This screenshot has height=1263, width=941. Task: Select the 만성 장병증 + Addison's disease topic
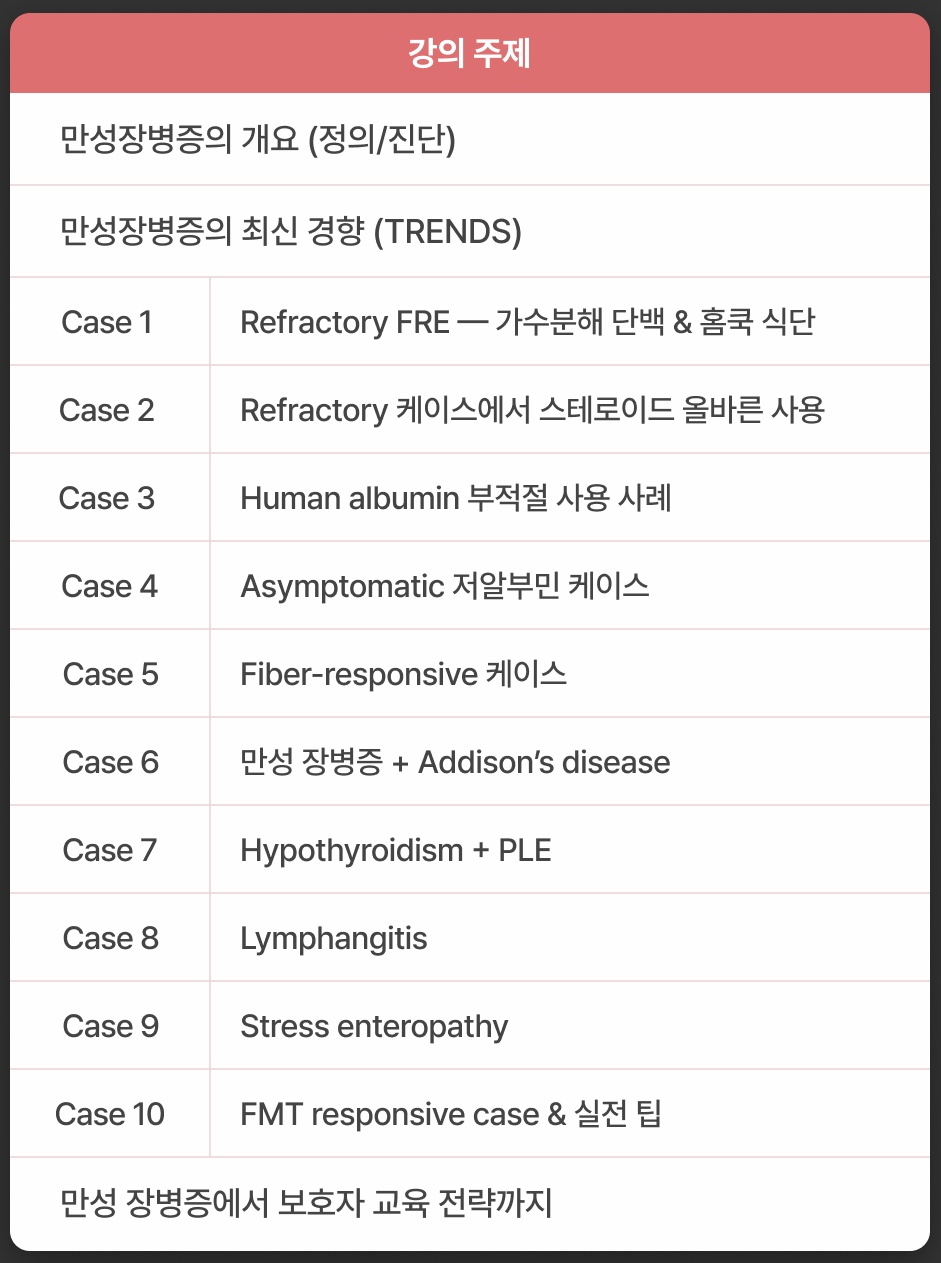(x=455, y=762)
